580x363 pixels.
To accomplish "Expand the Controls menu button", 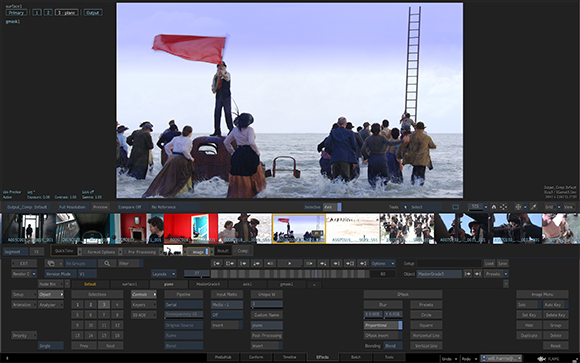I will coord(144,295).
